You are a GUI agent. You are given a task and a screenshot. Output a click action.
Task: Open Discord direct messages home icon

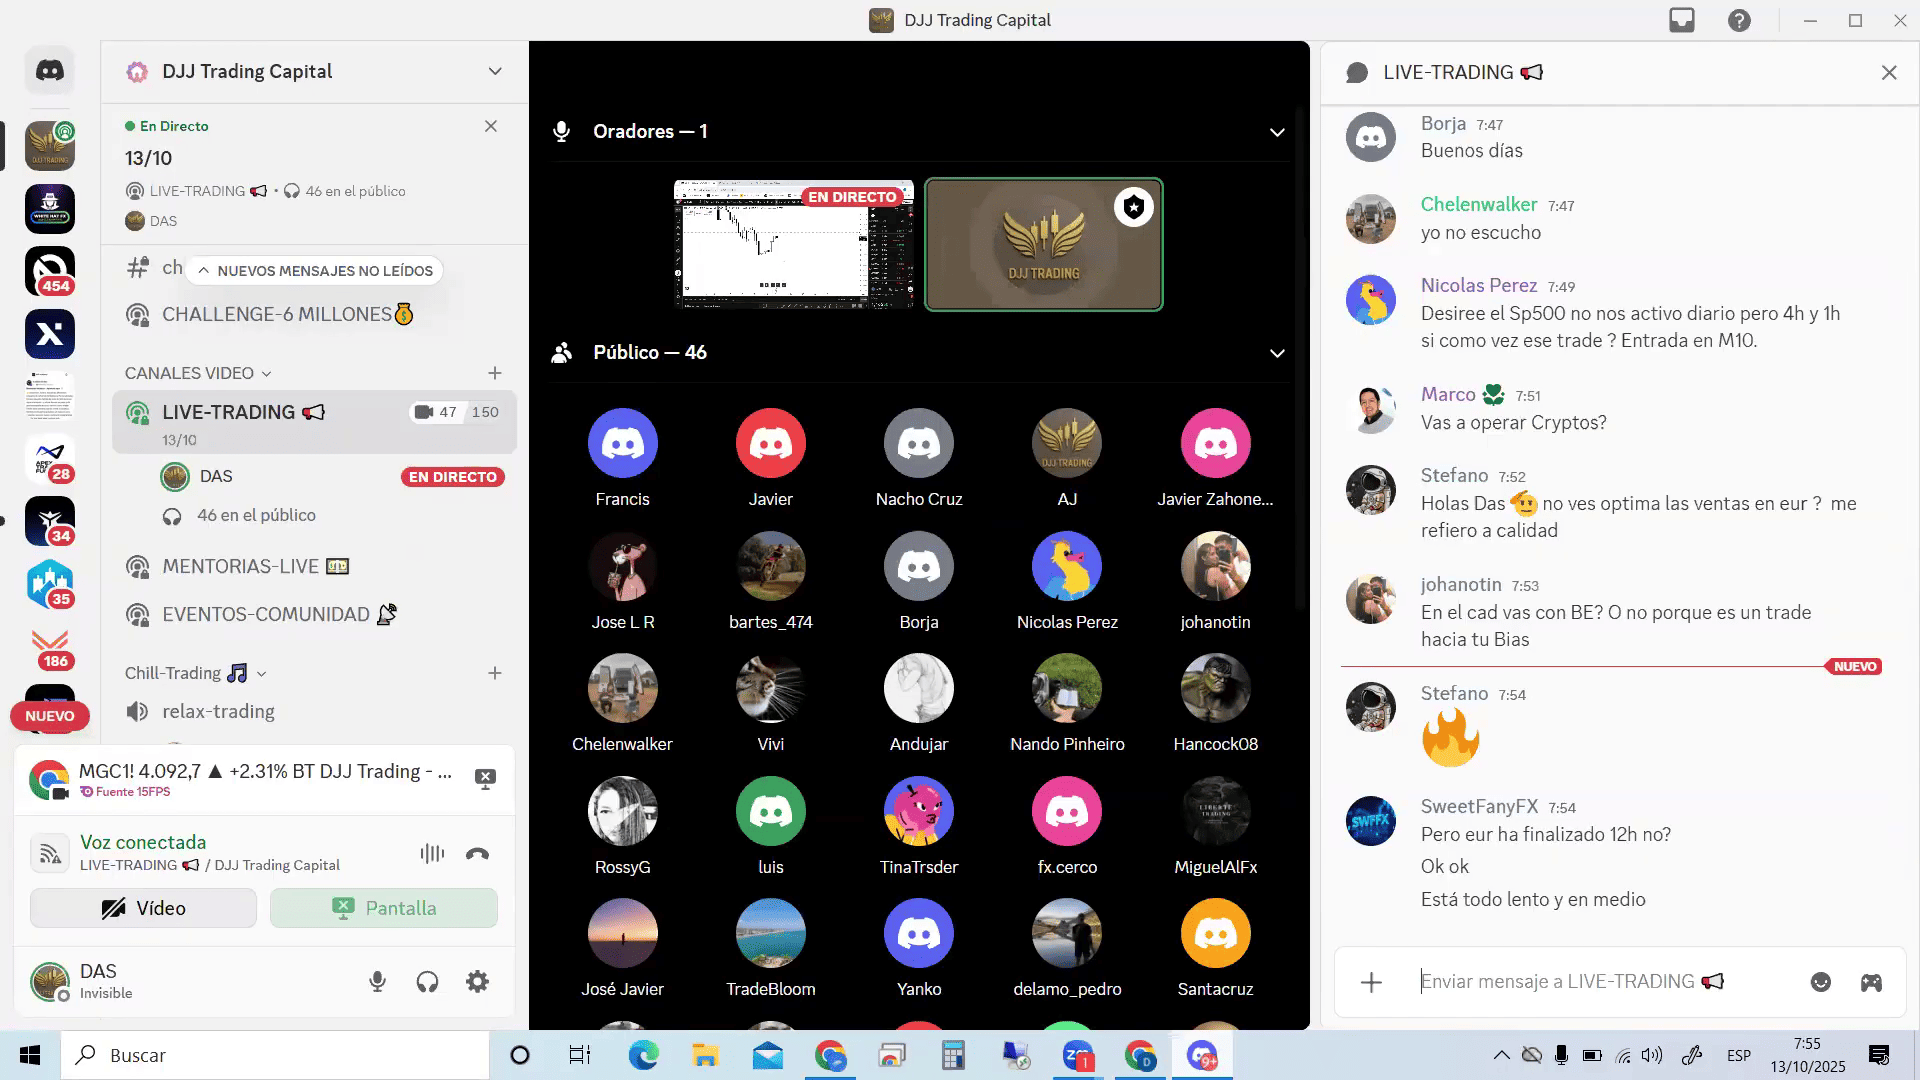tap(50, 71)
